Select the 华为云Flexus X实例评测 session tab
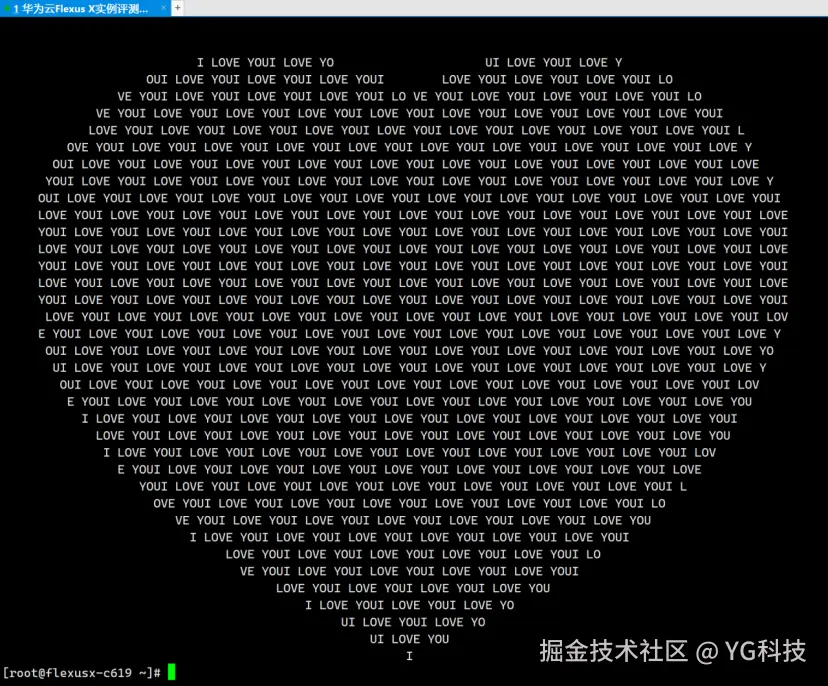This screenshot has width=828, height=686. (84, 8)
